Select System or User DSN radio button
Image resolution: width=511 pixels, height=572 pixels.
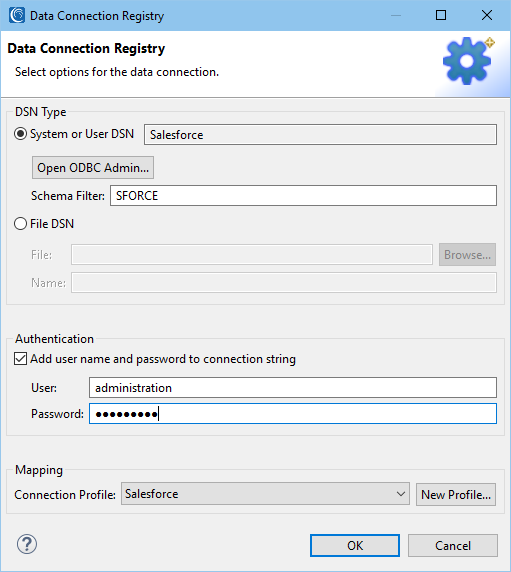[x=20, y=134]
